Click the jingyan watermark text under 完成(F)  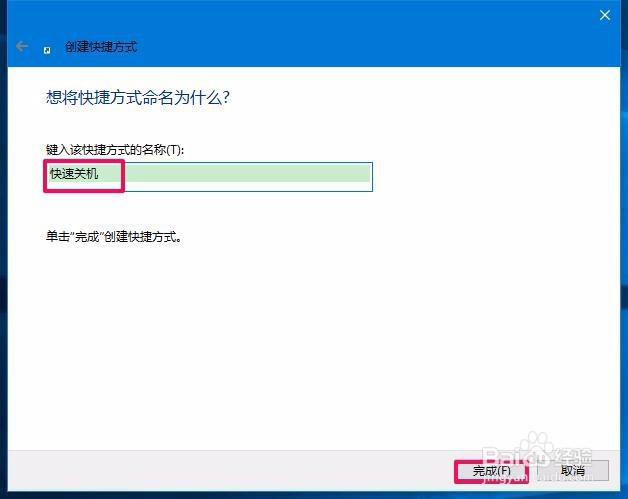(504, 478)
